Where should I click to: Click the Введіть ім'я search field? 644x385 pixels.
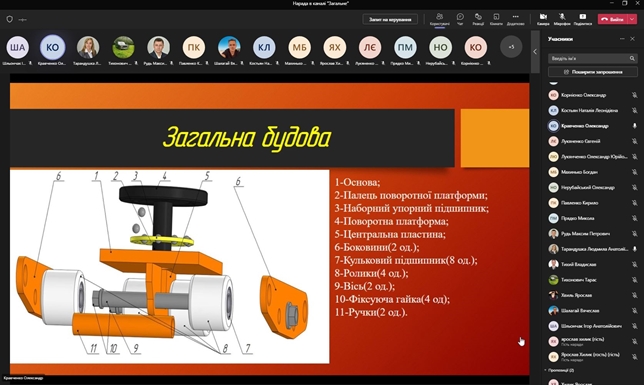pos(589,58)
